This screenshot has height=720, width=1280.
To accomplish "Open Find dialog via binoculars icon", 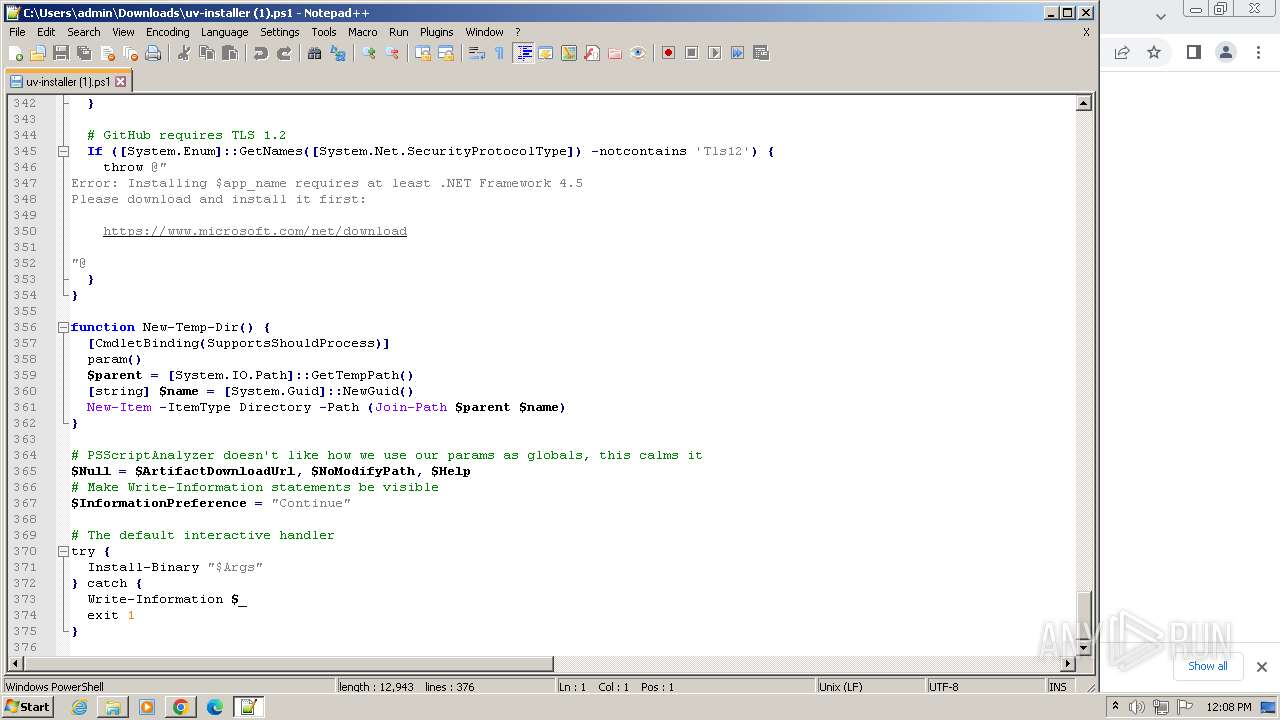I will (x=315, y=53).
